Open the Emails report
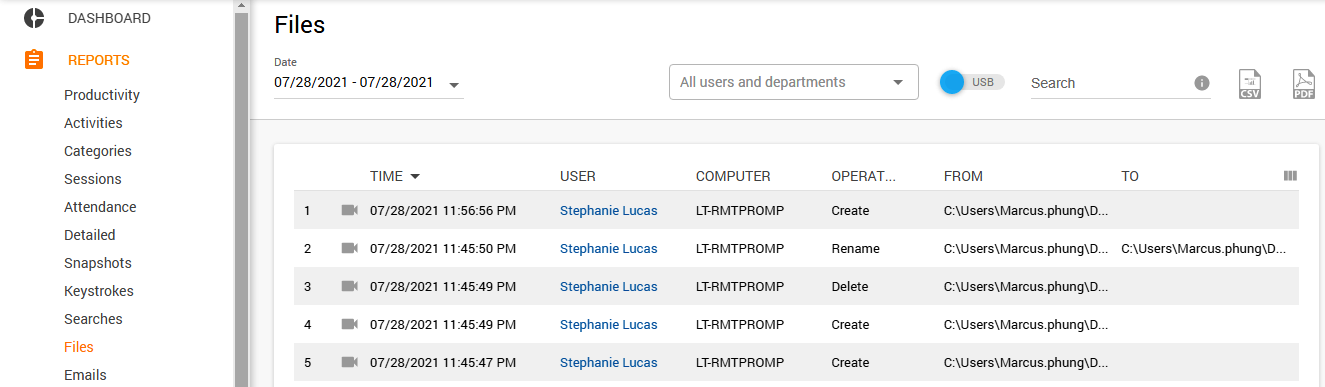 (85, 375)
